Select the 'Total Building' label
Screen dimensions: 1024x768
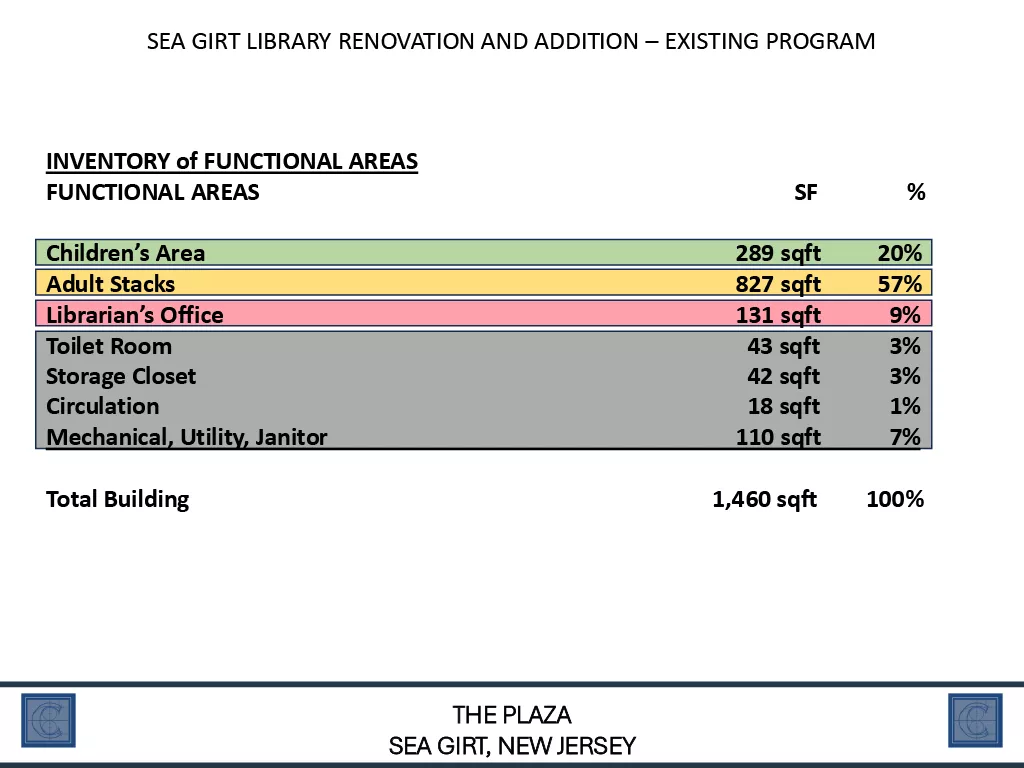pyautogui.click(x=118, y=499)
